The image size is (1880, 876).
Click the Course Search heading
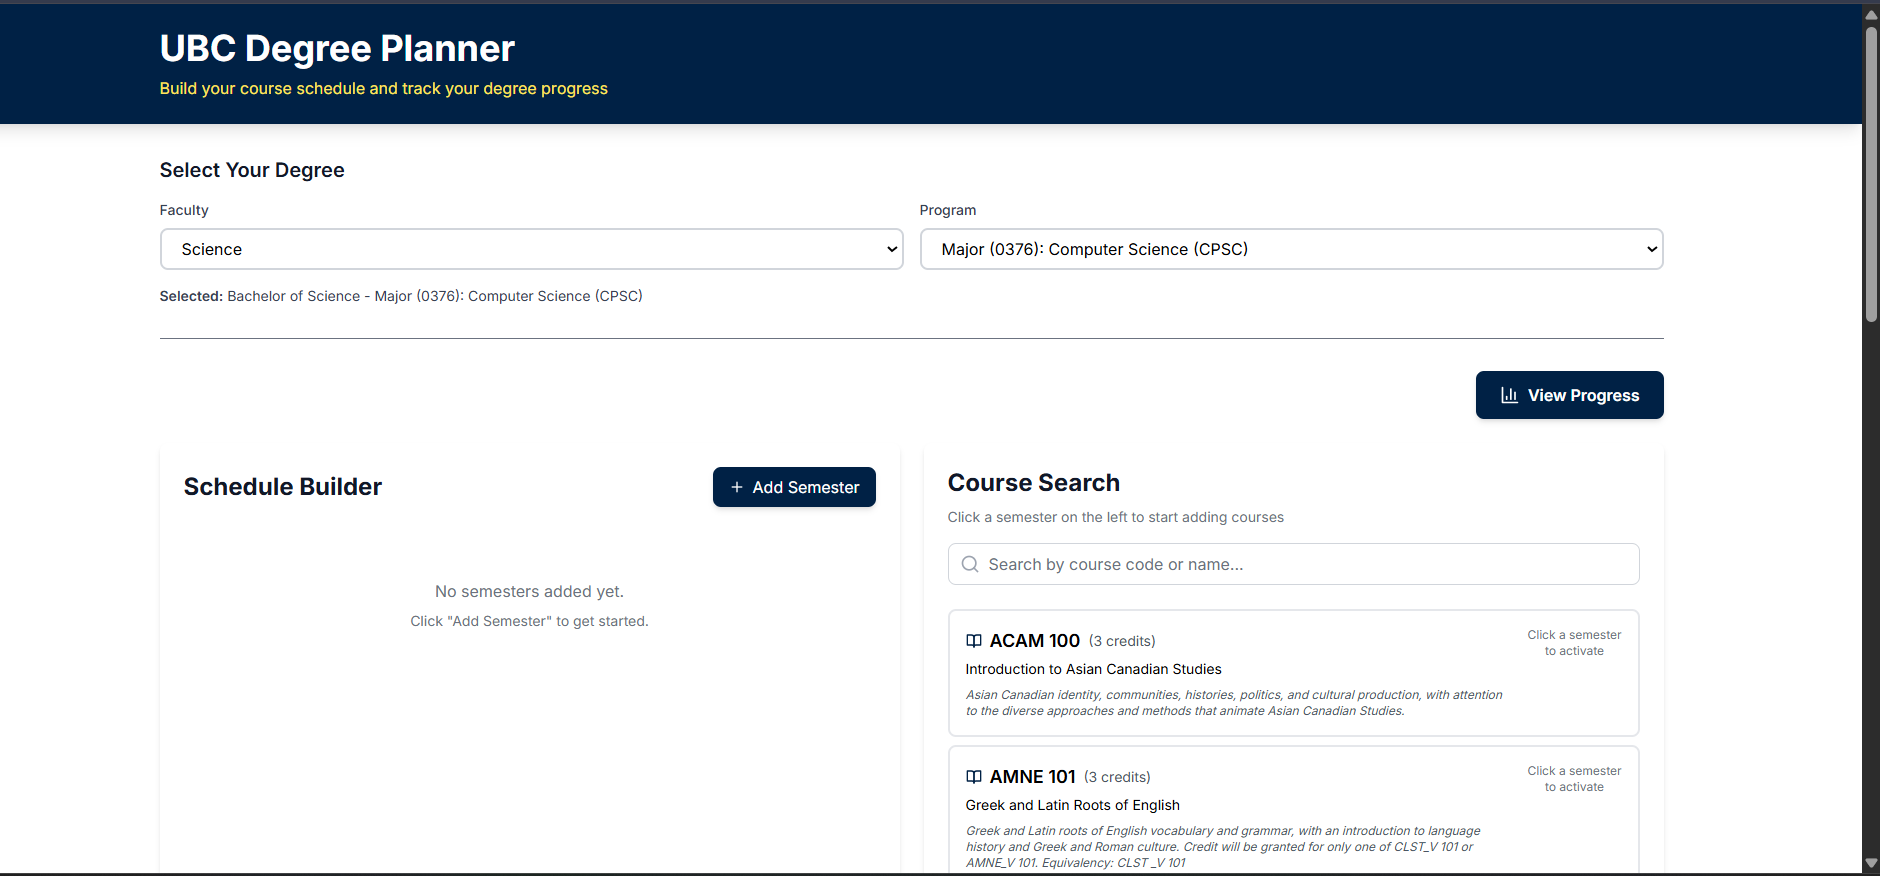point(1034,483)
